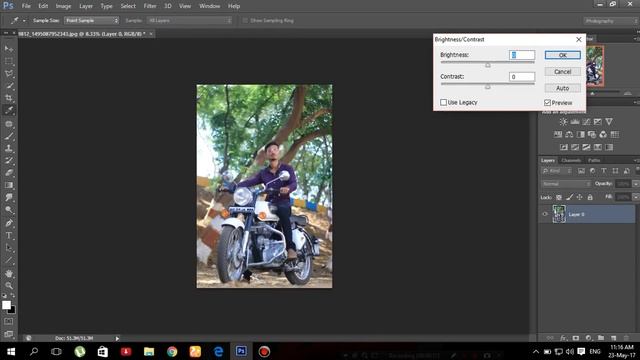Click Cancel in Brightness/Contrast dialog
This screenshot has height=360, width=640.
[x=562, y=71]
